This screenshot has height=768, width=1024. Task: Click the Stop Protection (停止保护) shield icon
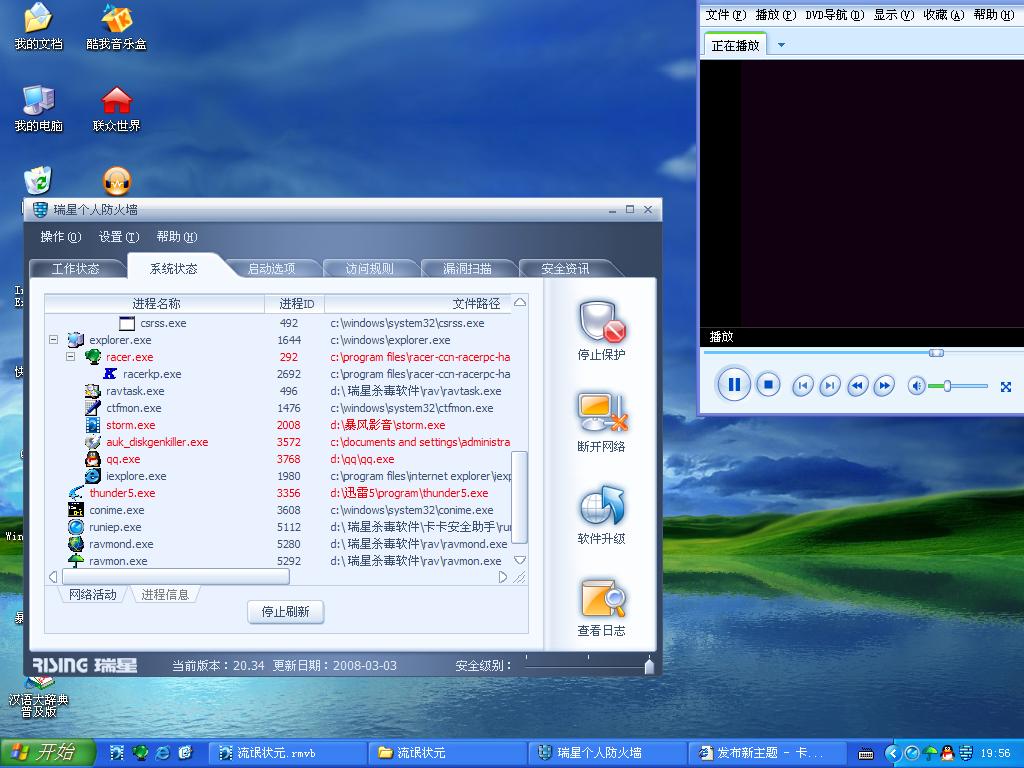(601, 322)
